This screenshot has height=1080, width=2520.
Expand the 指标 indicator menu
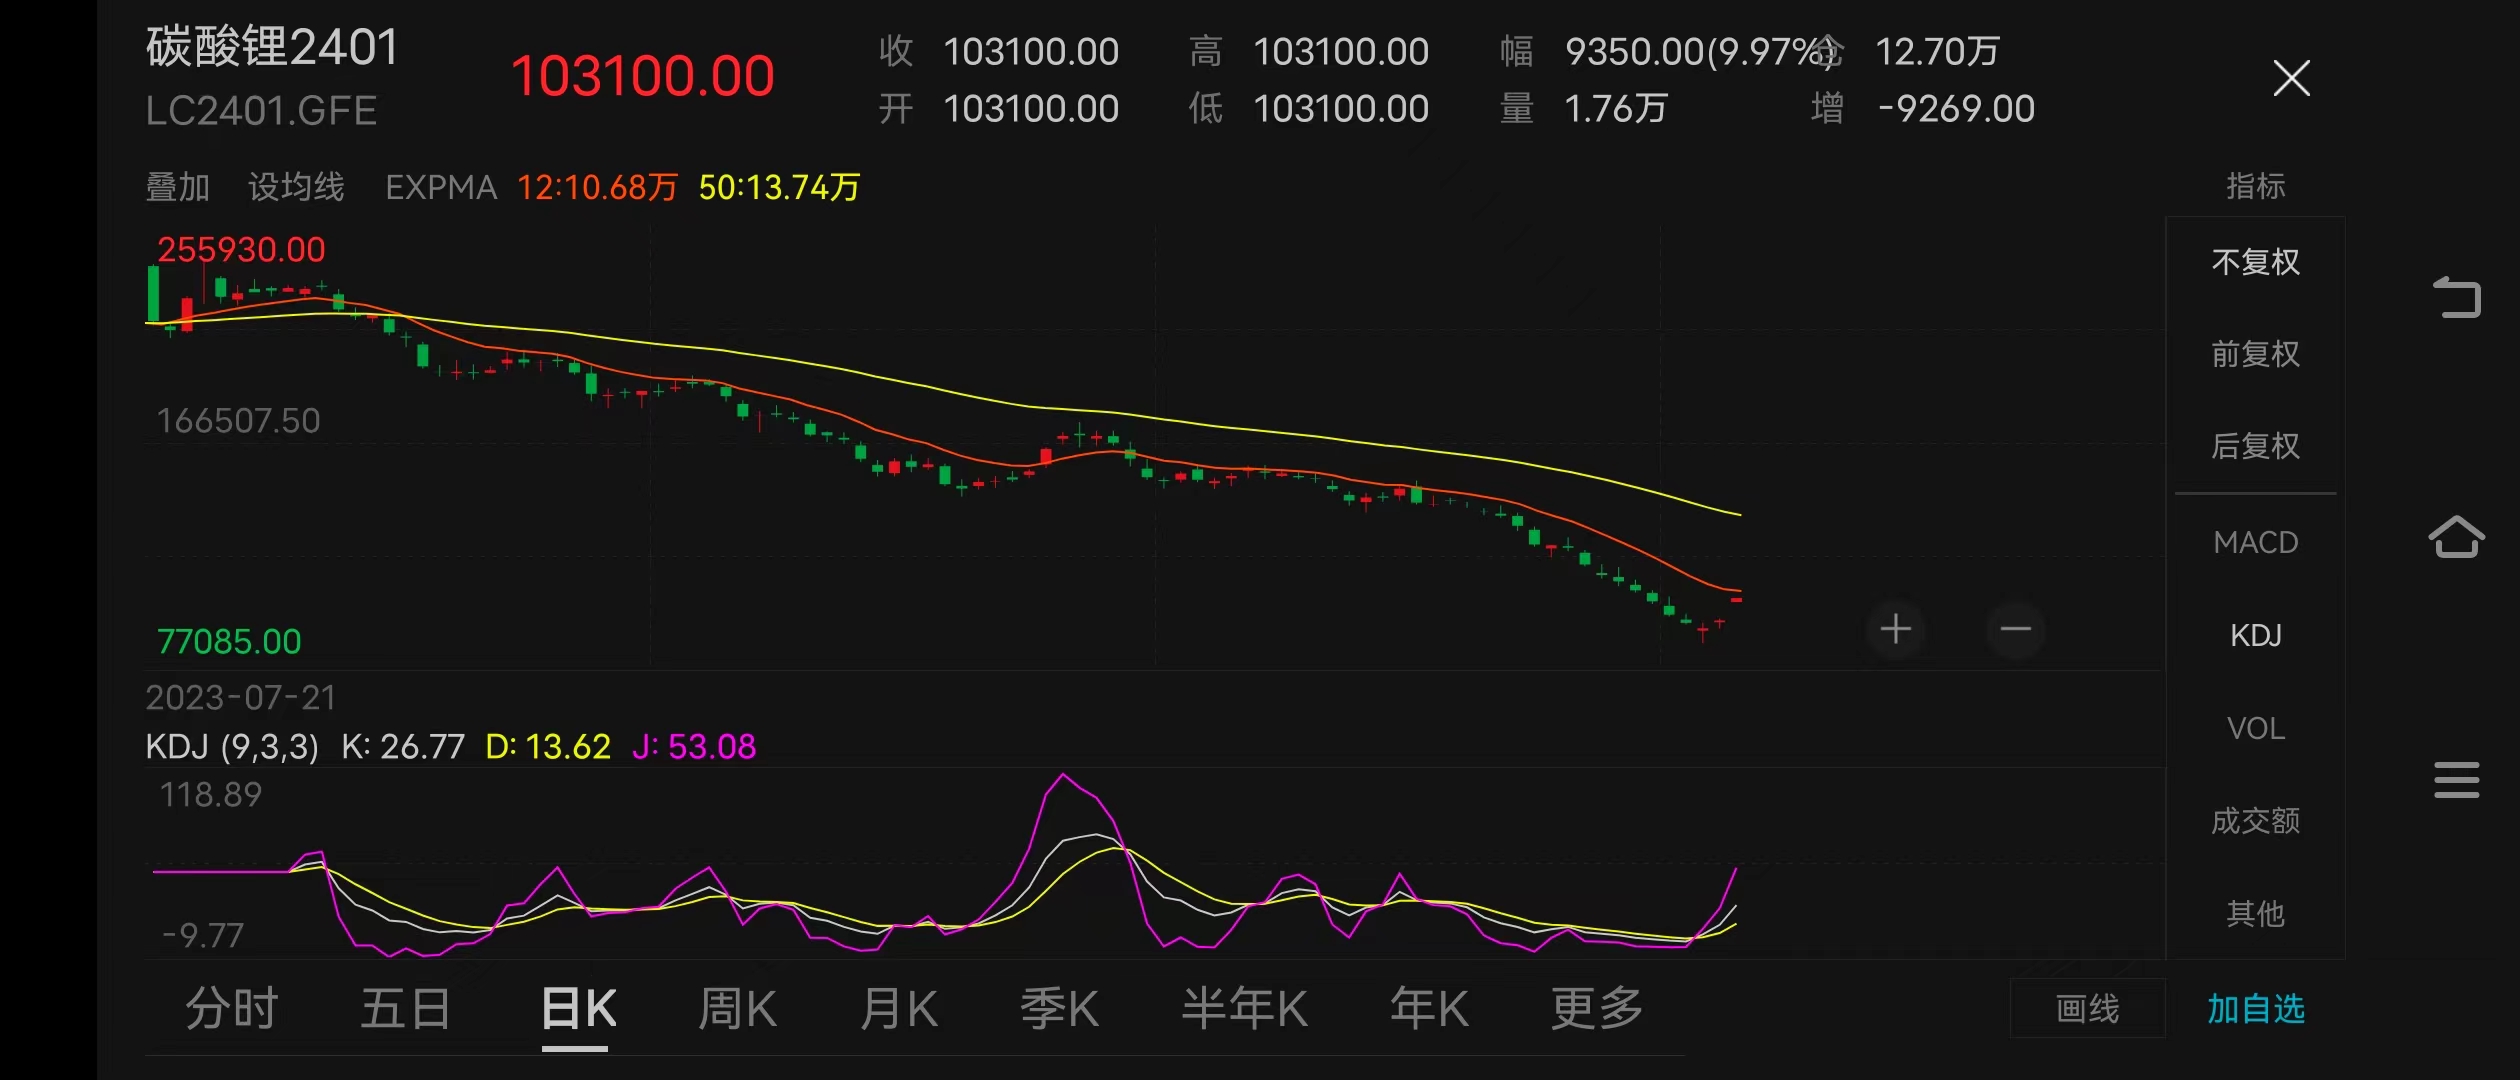tap(2256, 186)
